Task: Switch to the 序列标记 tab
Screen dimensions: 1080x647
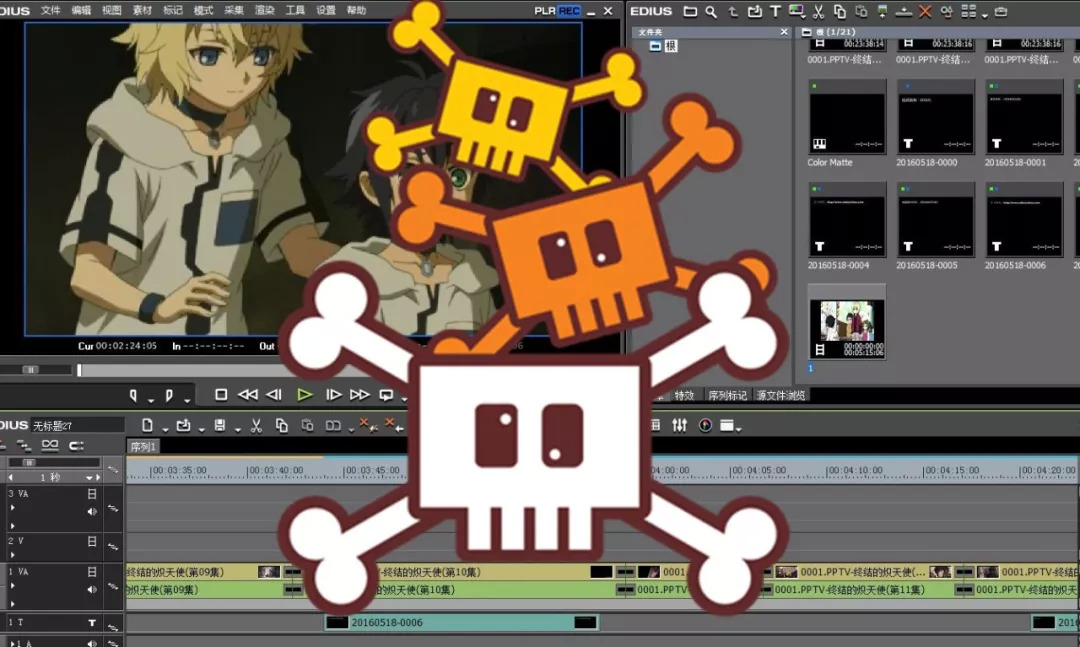Action: coord(727,396)
